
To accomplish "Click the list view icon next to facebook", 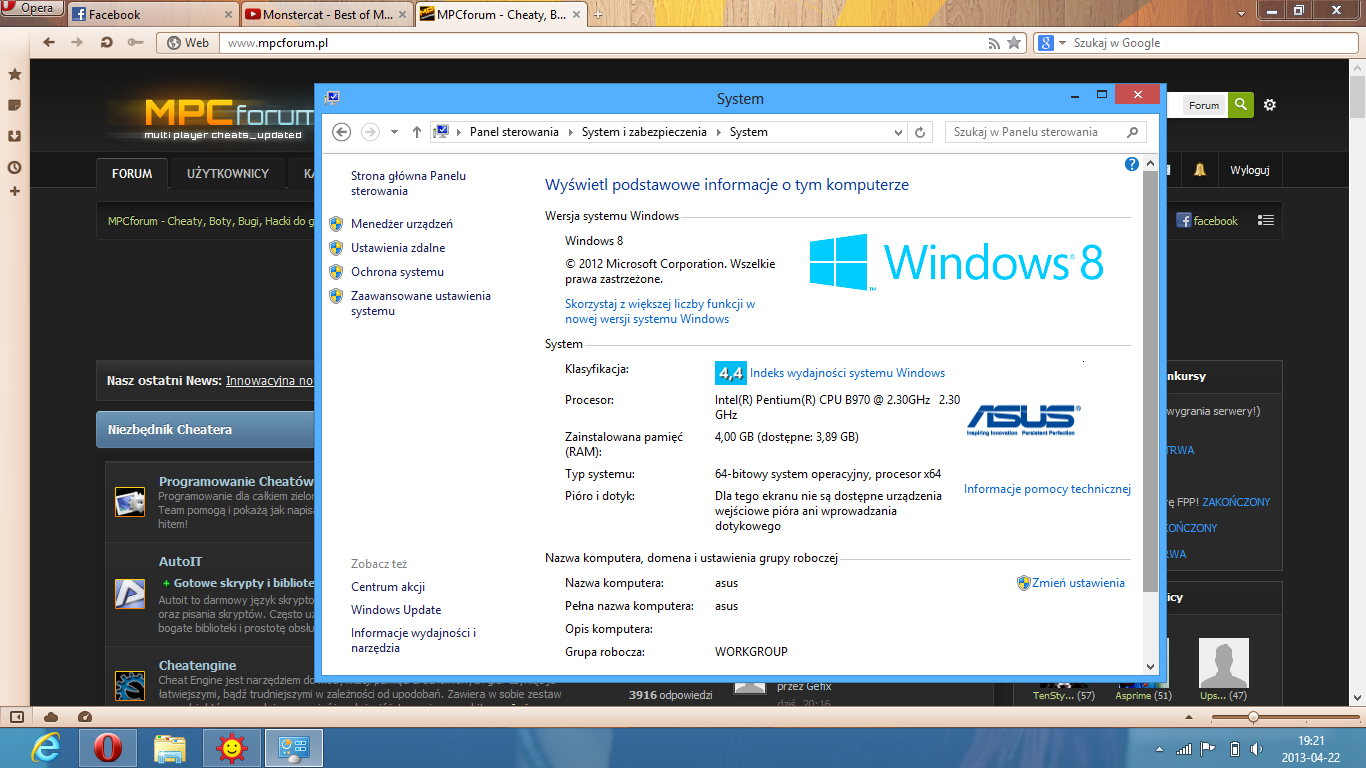I will (1266, 221).
